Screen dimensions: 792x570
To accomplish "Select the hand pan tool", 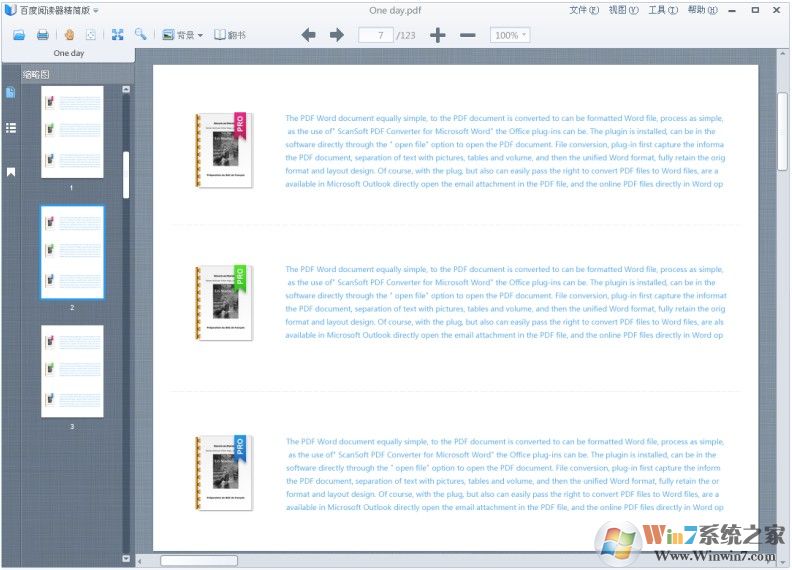I will tap(69, 35).
